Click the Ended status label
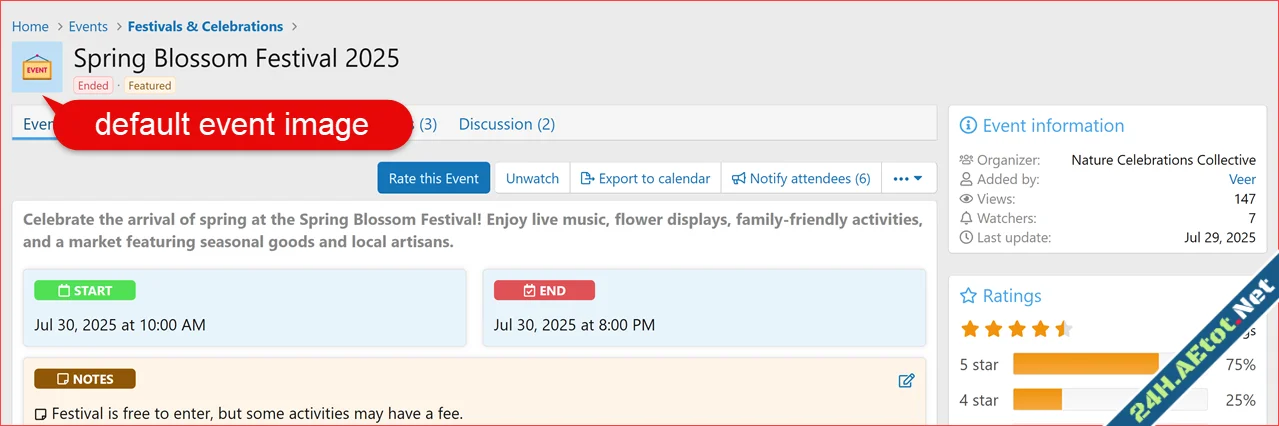Screen dimensions: 1279x426 [93, 86]
